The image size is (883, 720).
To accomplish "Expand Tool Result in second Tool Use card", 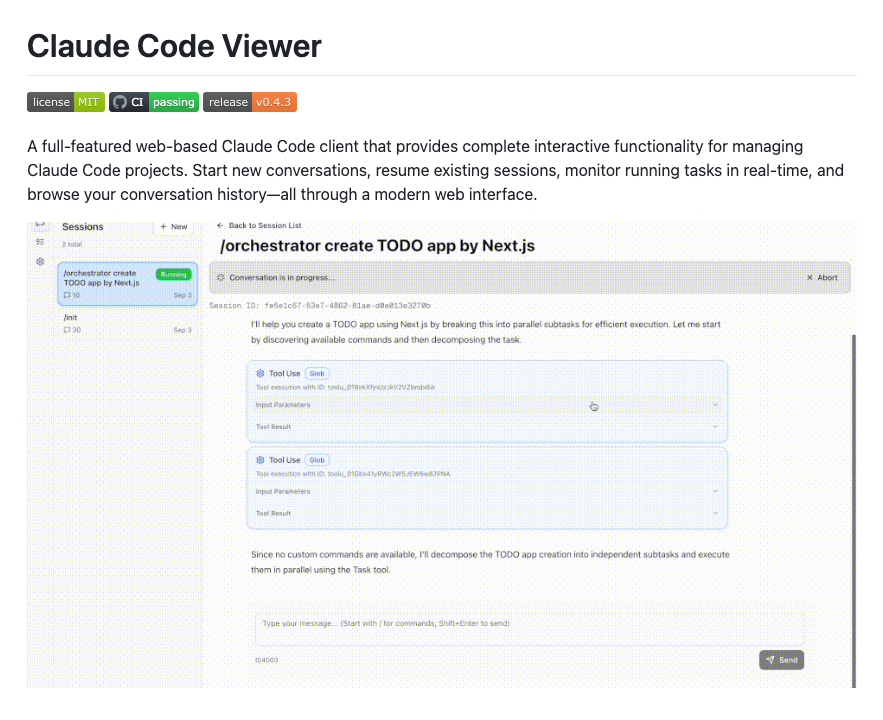I will (x=487, y=513).
